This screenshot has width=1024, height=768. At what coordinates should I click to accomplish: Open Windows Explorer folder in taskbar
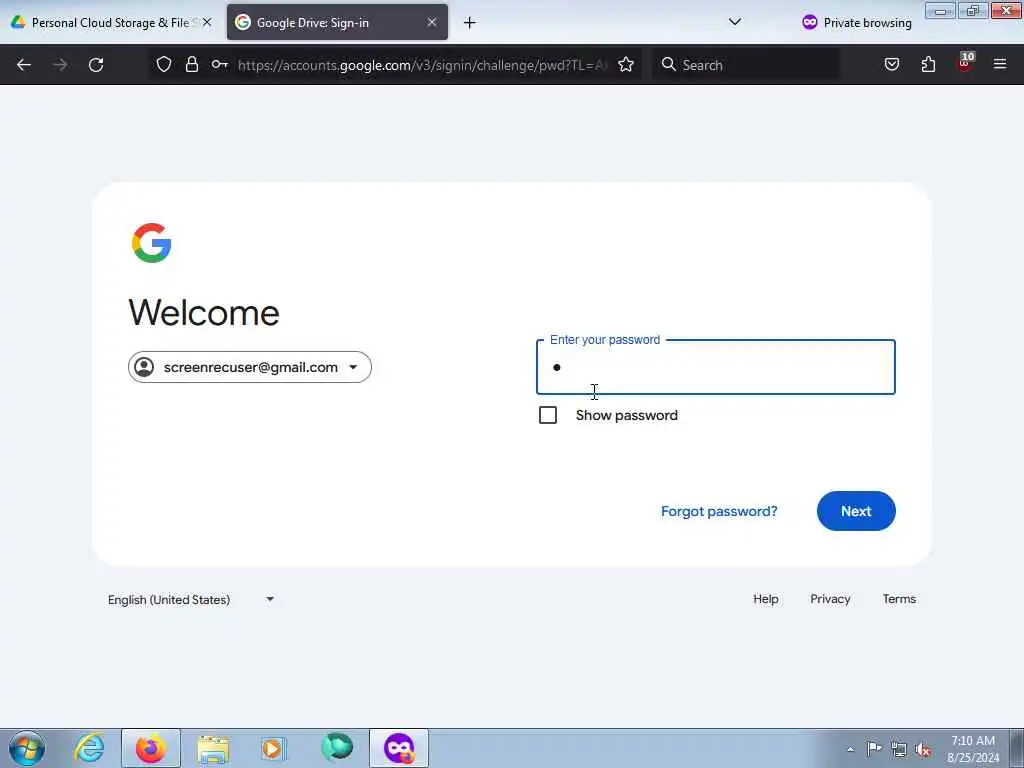coord(213,748)
